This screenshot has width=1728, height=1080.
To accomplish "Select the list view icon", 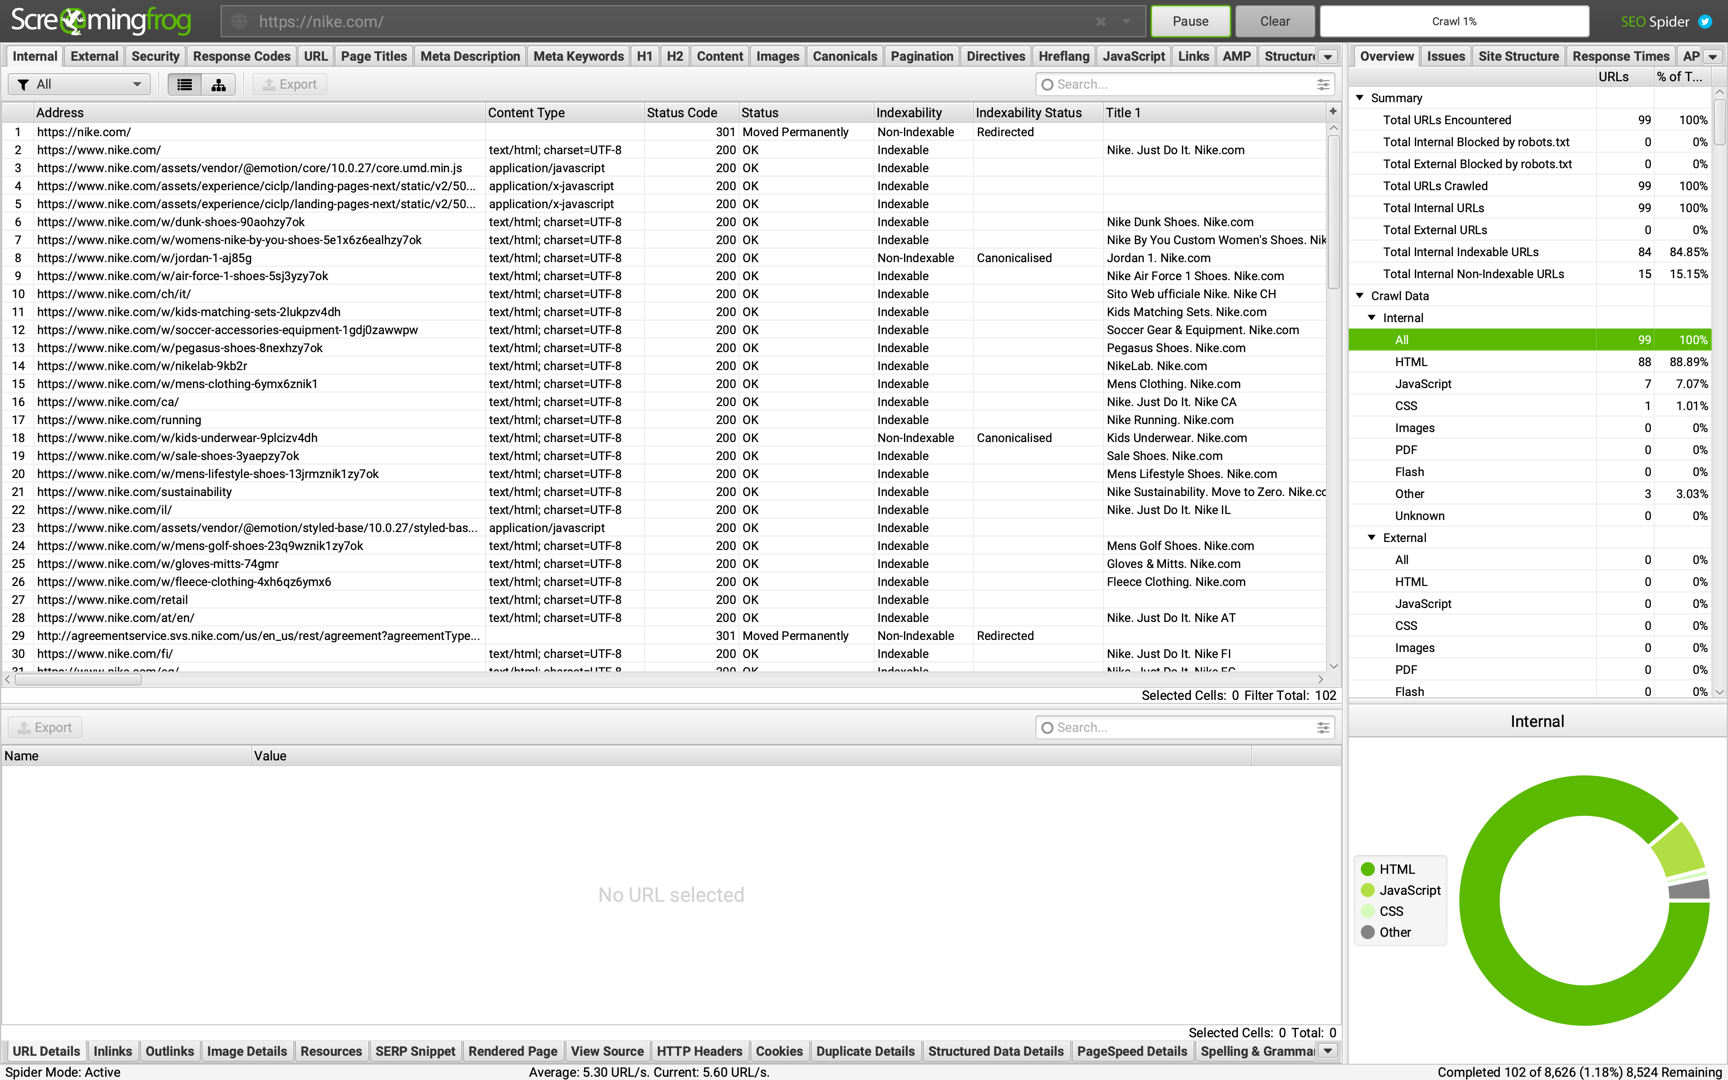I will click(183, 84).
